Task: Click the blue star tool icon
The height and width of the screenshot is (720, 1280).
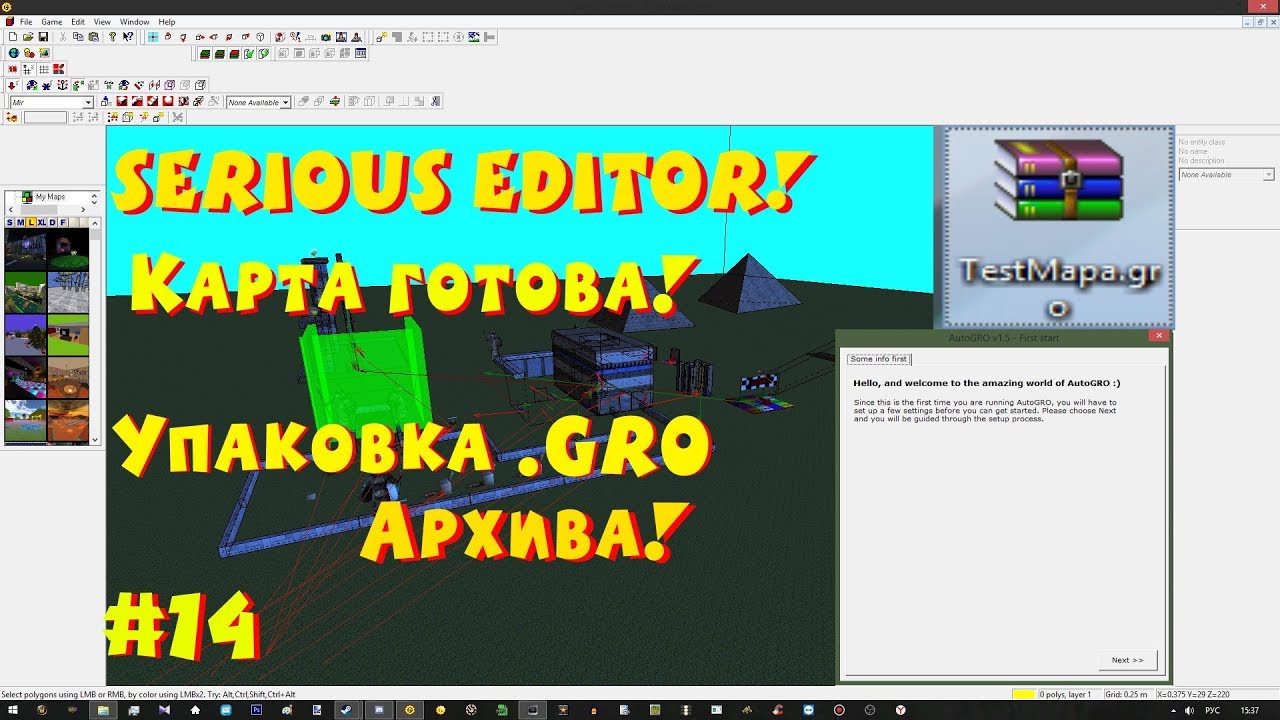Action: click(x=47, y=85)
